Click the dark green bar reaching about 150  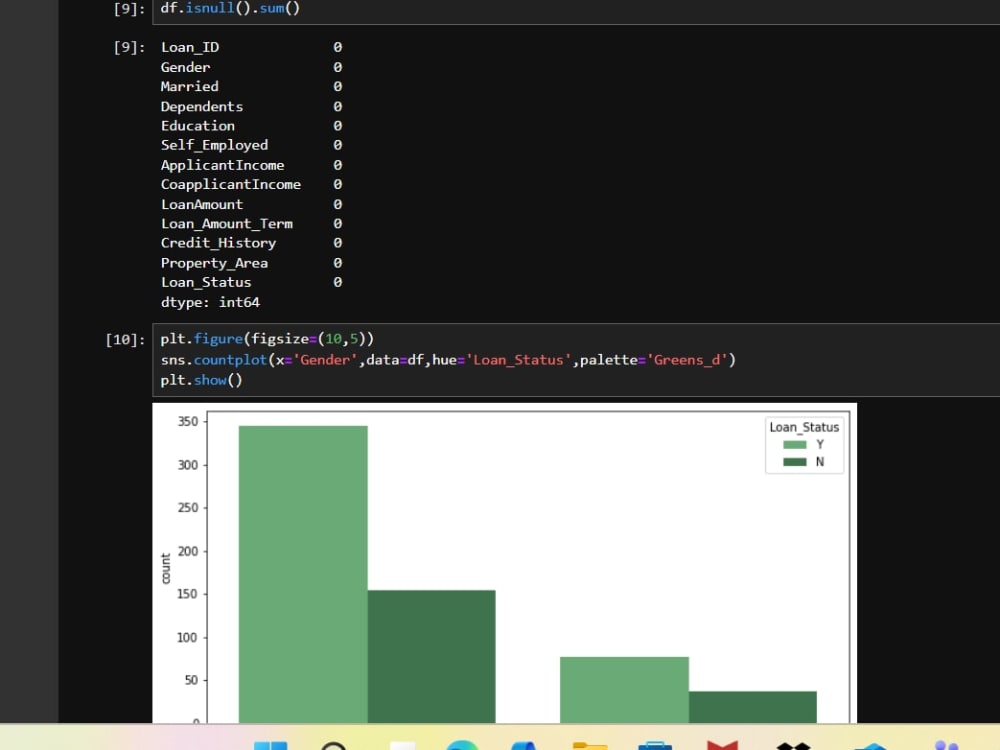pos(432,656)
